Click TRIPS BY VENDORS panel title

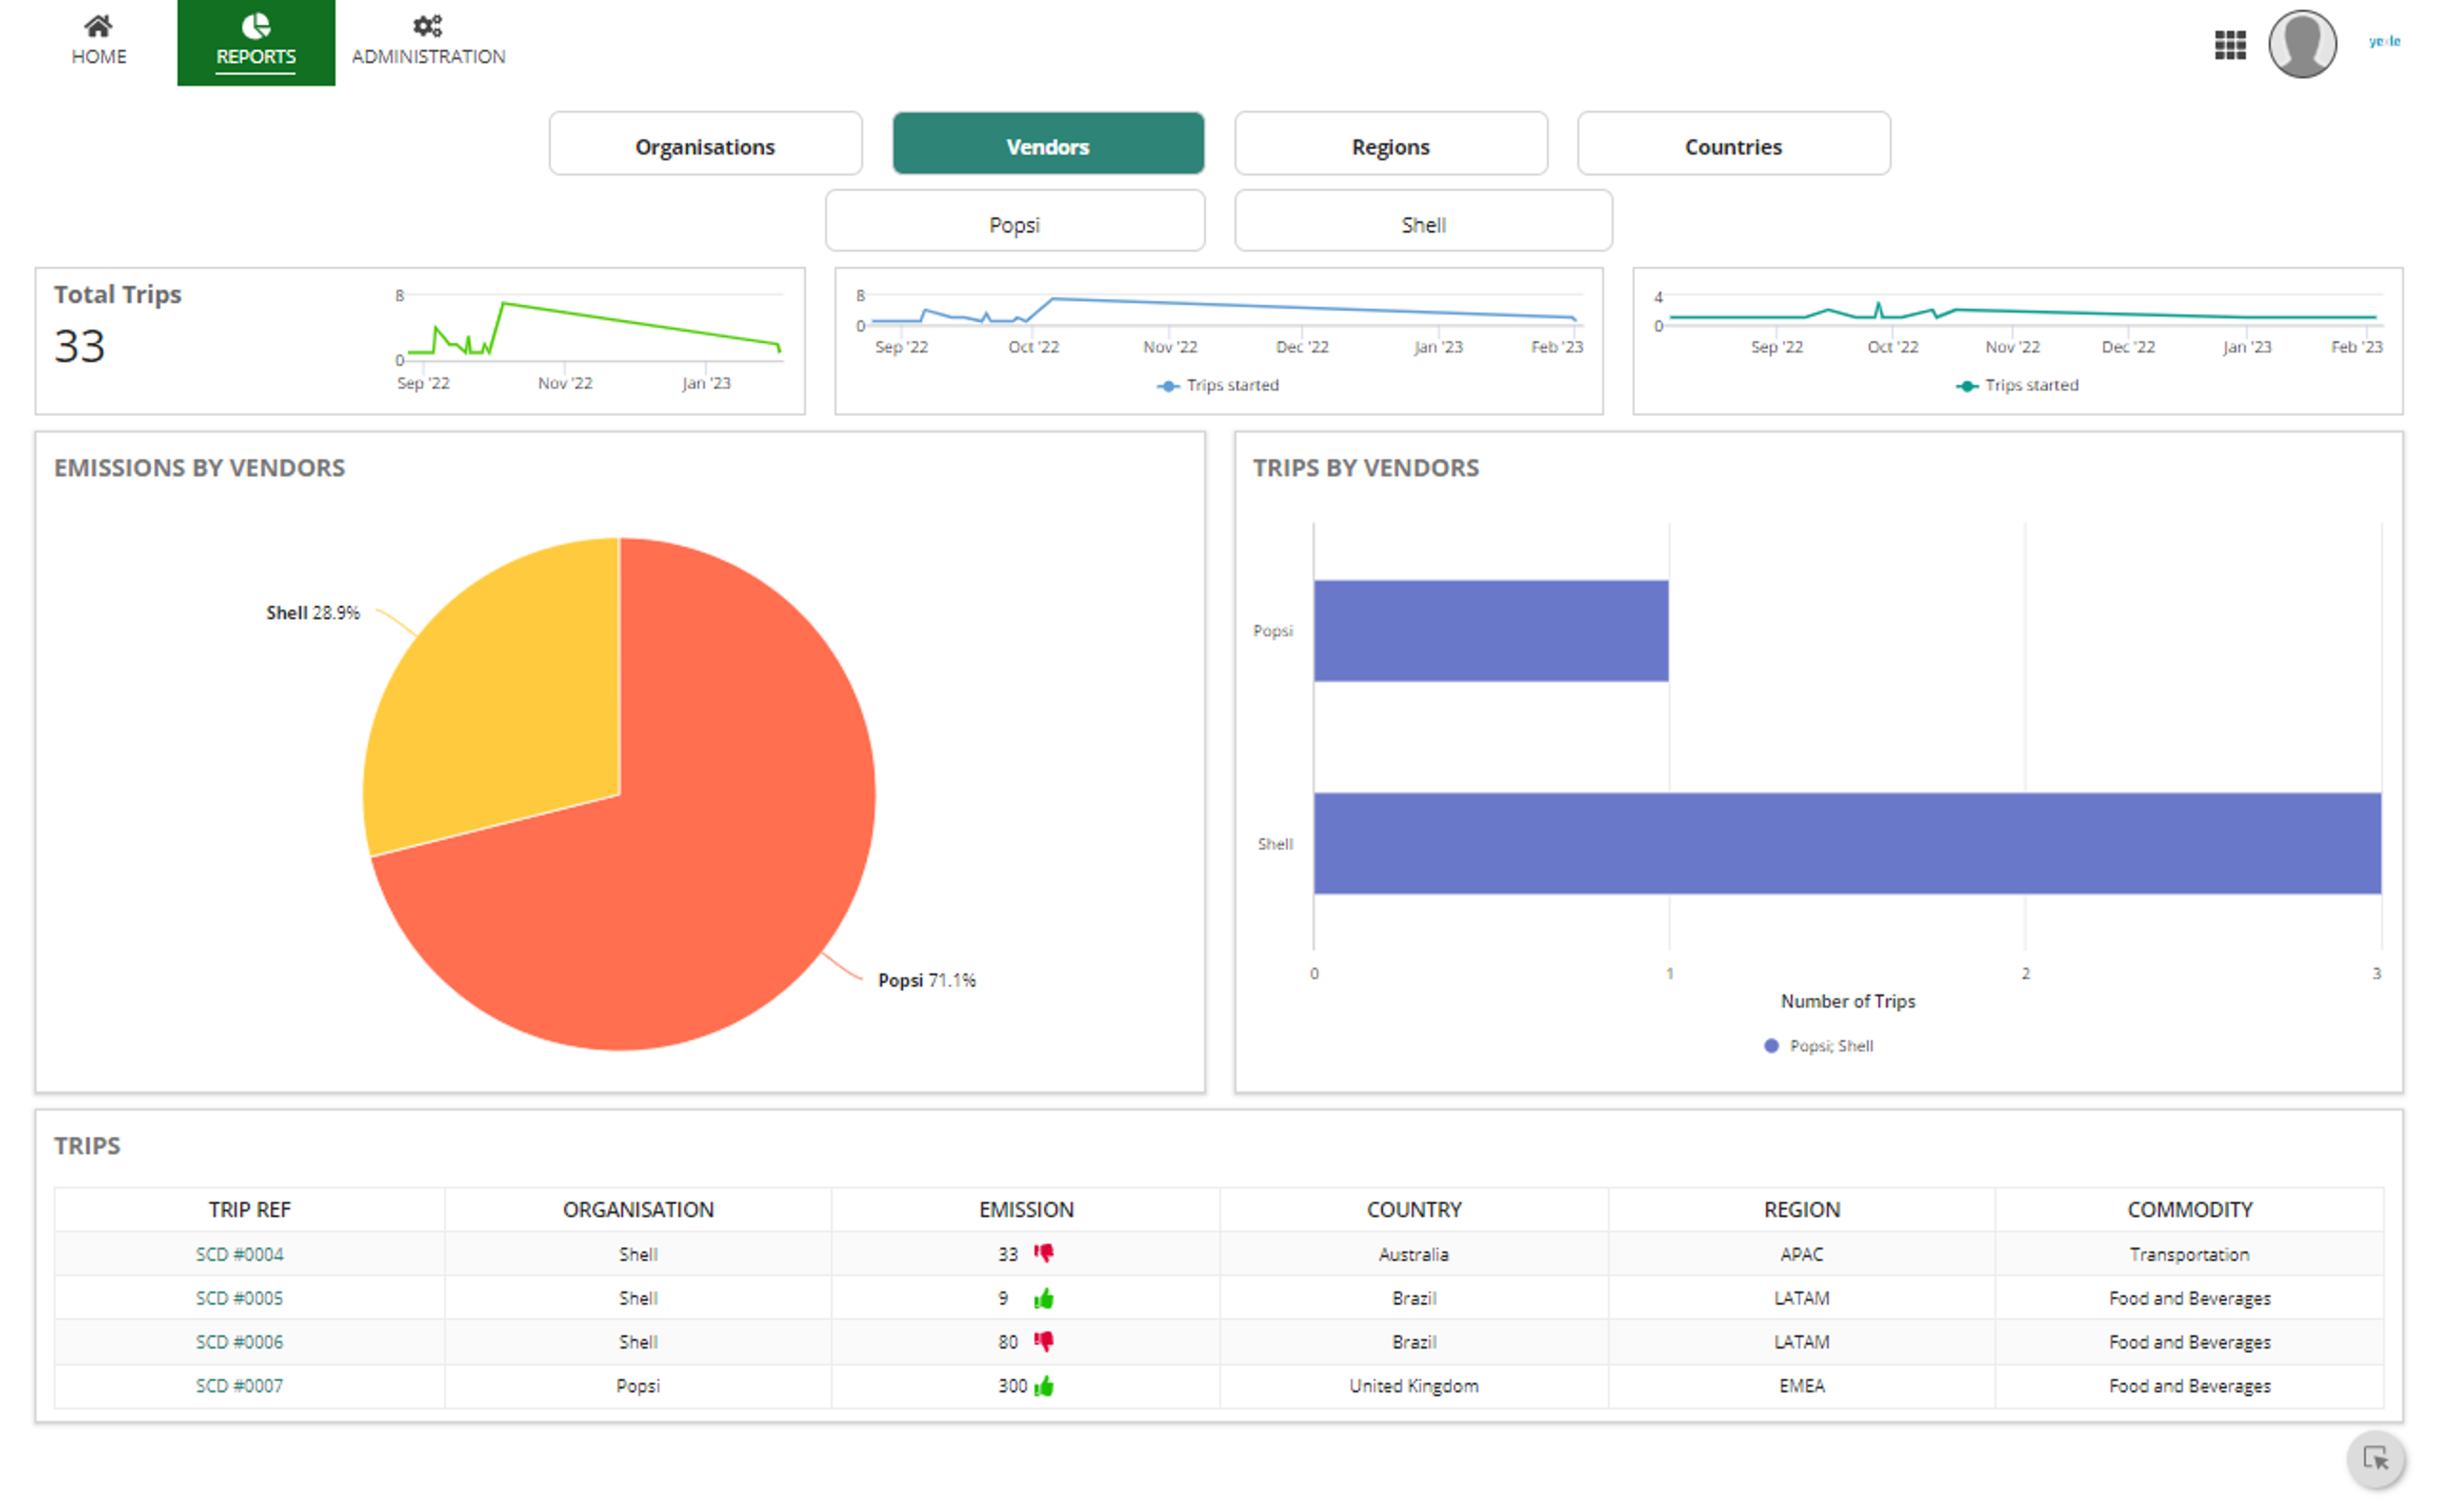tap(1365, 468)
